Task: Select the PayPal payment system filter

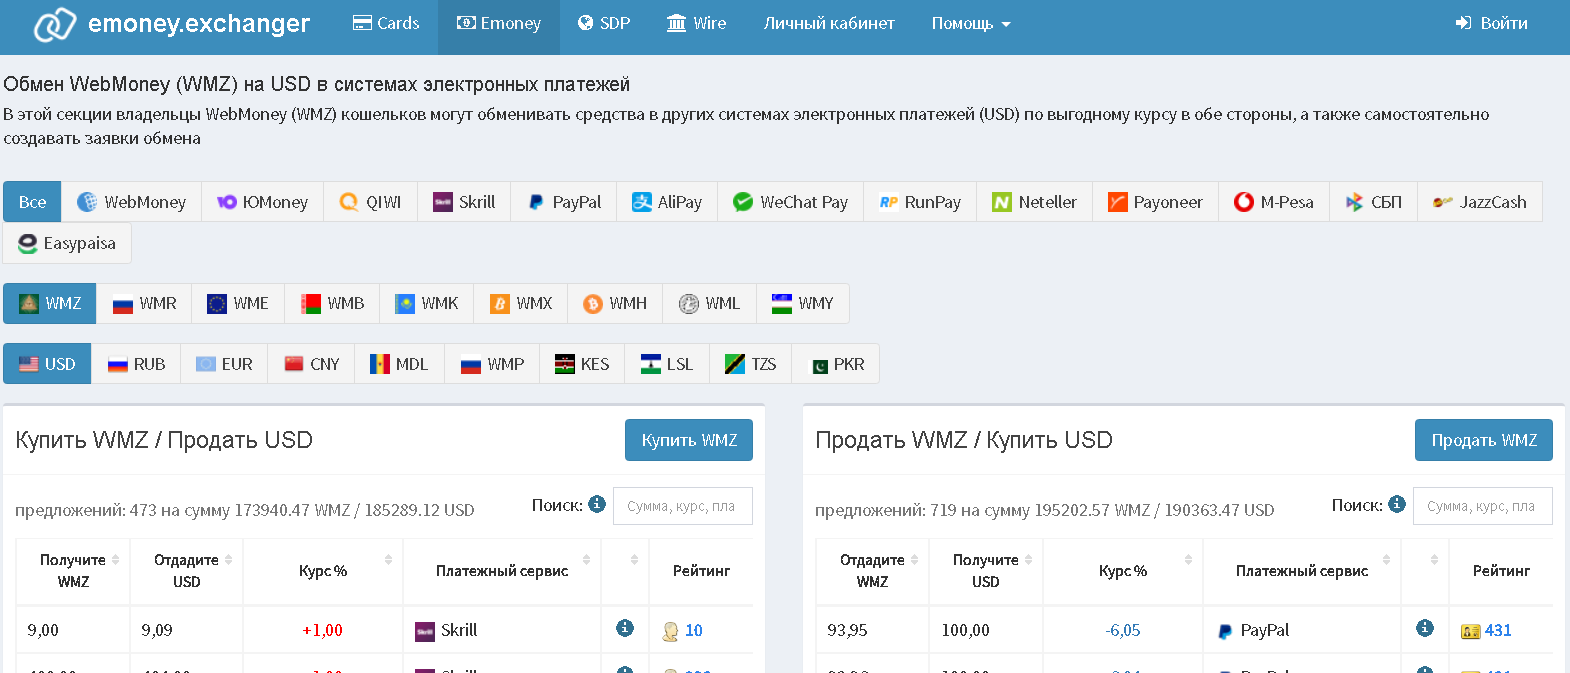Action: 564,202
